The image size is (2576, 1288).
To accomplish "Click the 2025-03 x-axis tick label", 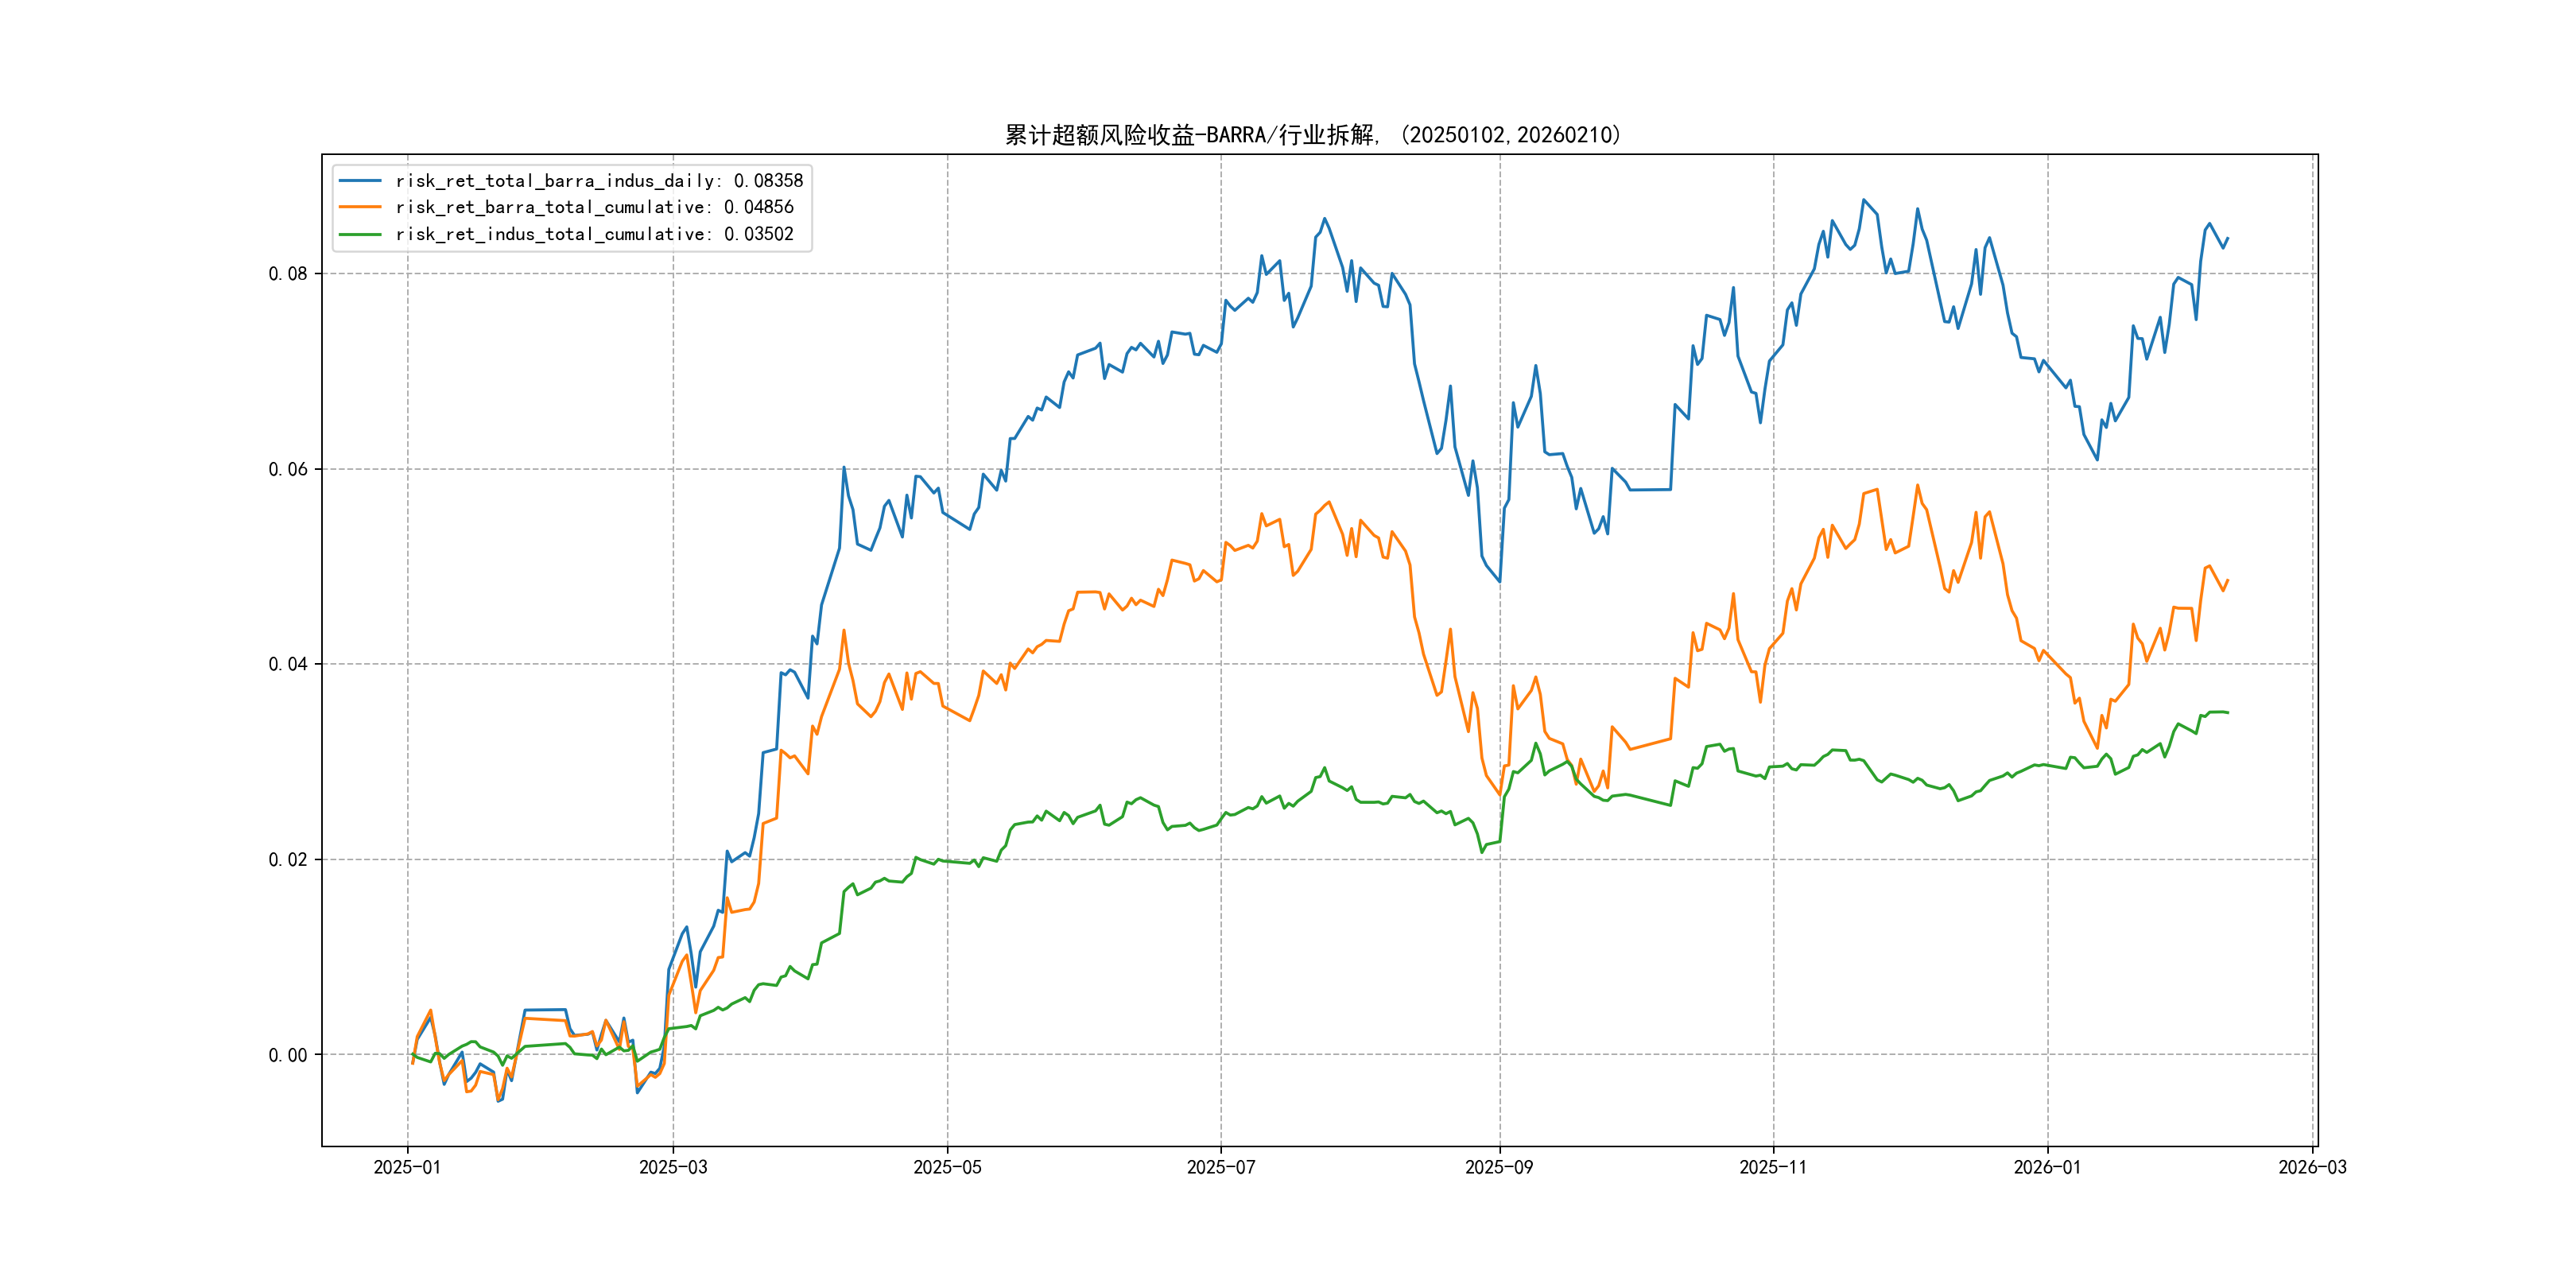I will point(673,1167).
